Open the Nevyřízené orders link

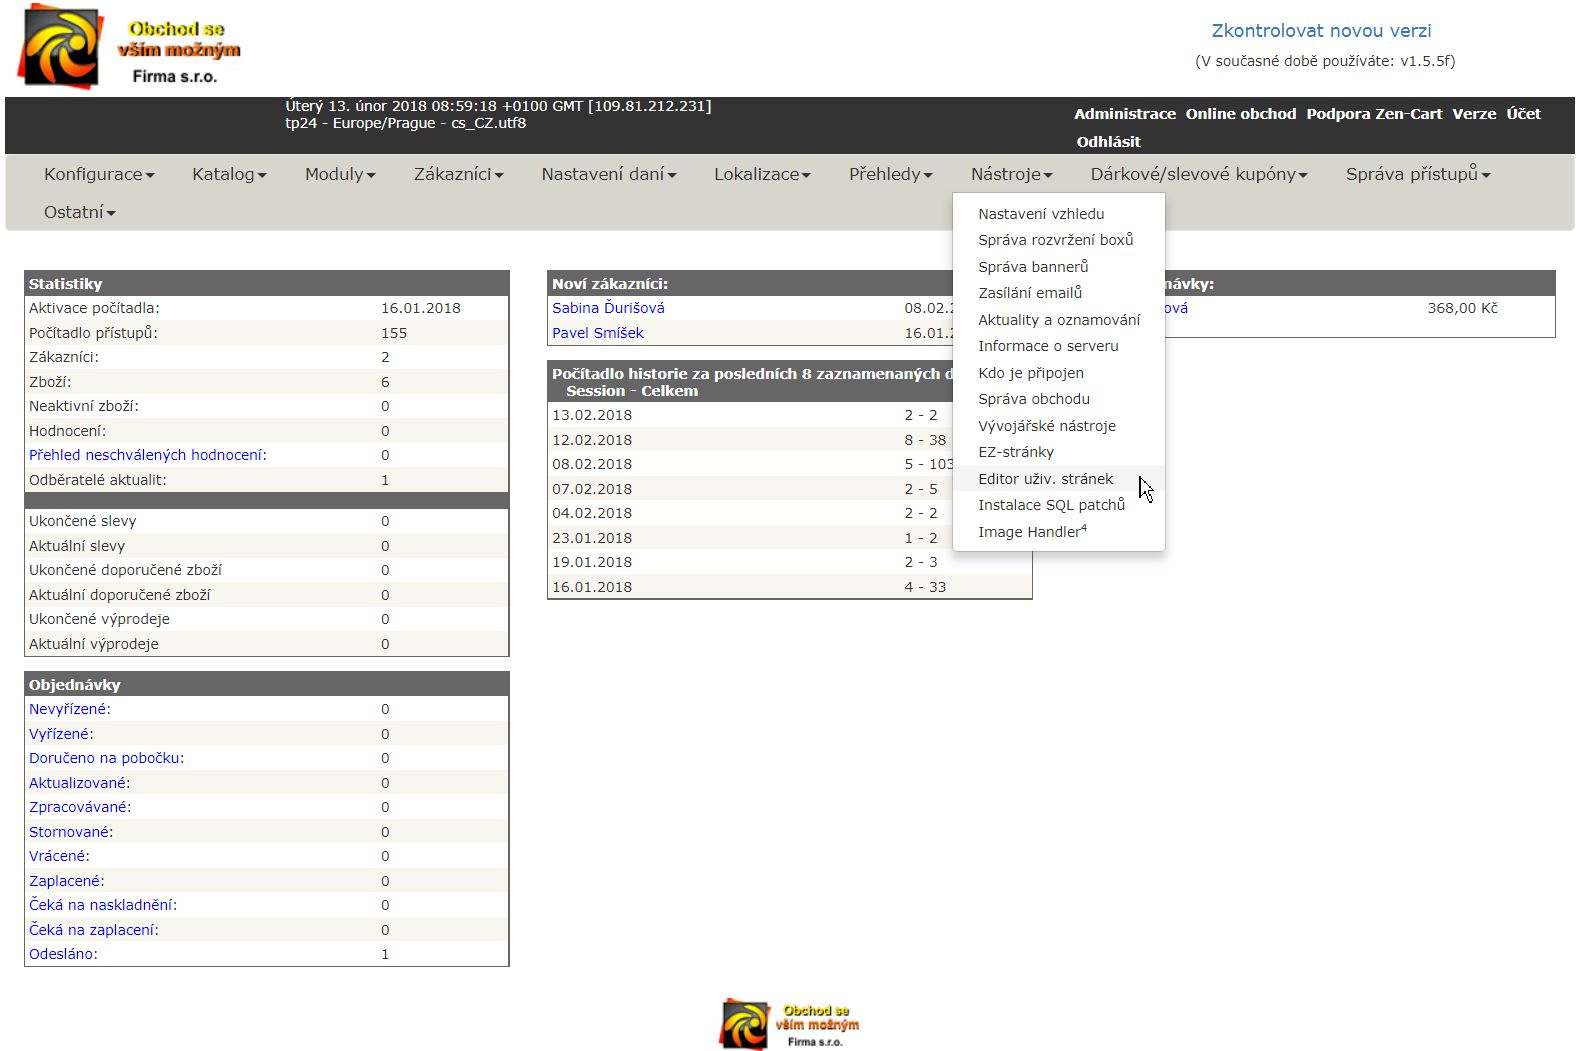69,709
